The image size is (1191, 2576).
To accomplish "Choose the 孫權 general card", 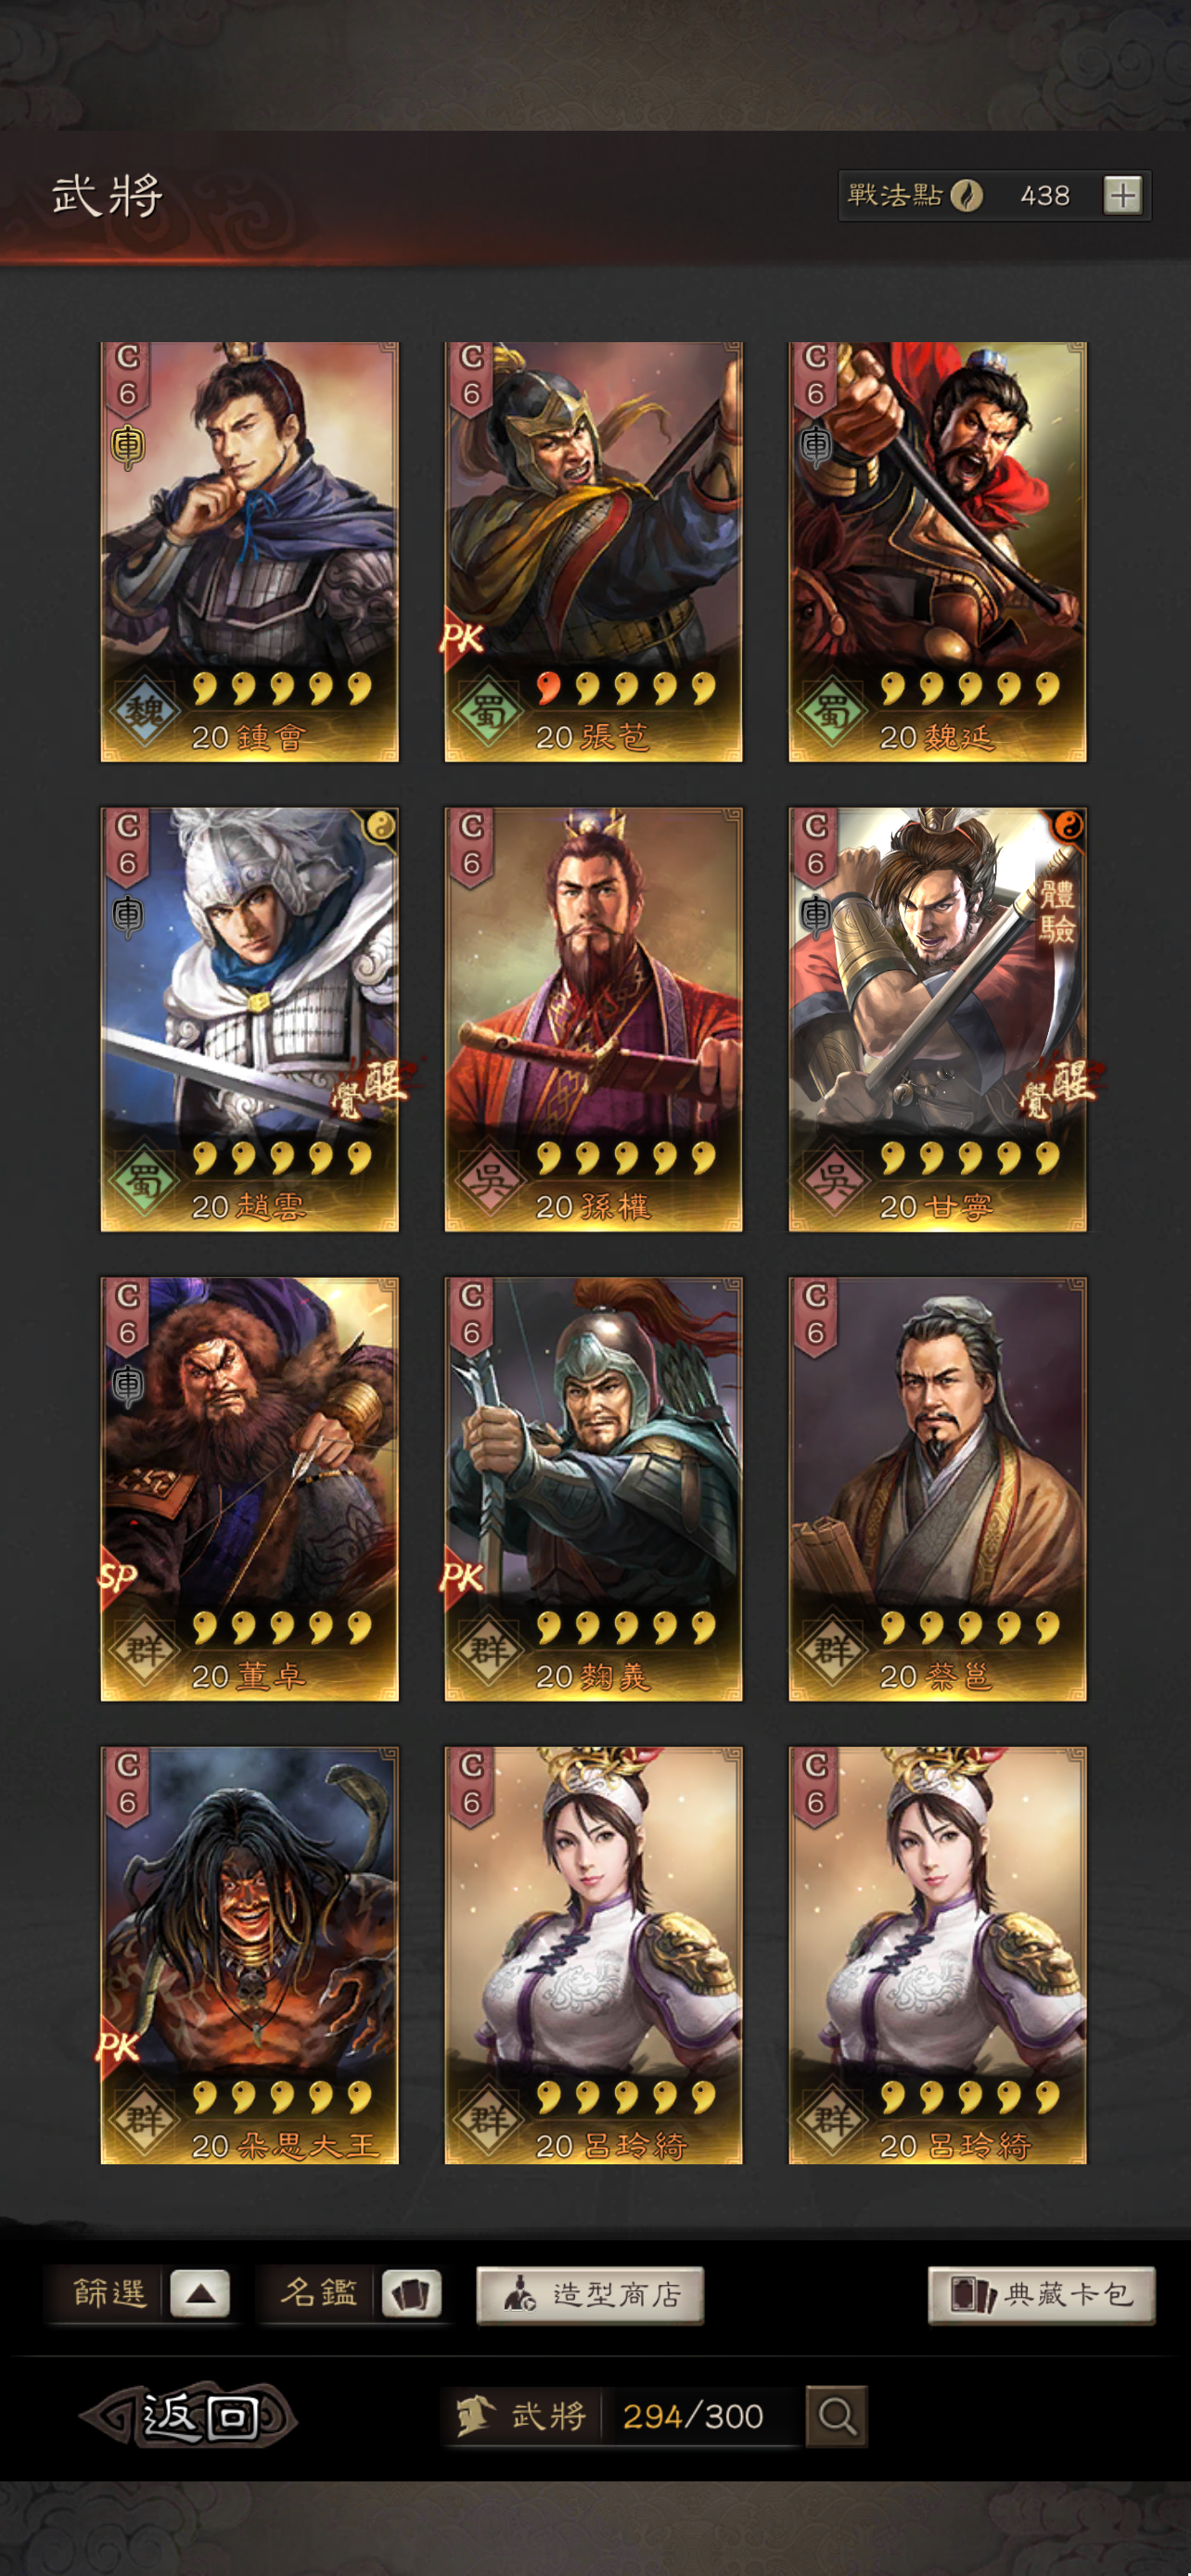I will point(593,1020).
